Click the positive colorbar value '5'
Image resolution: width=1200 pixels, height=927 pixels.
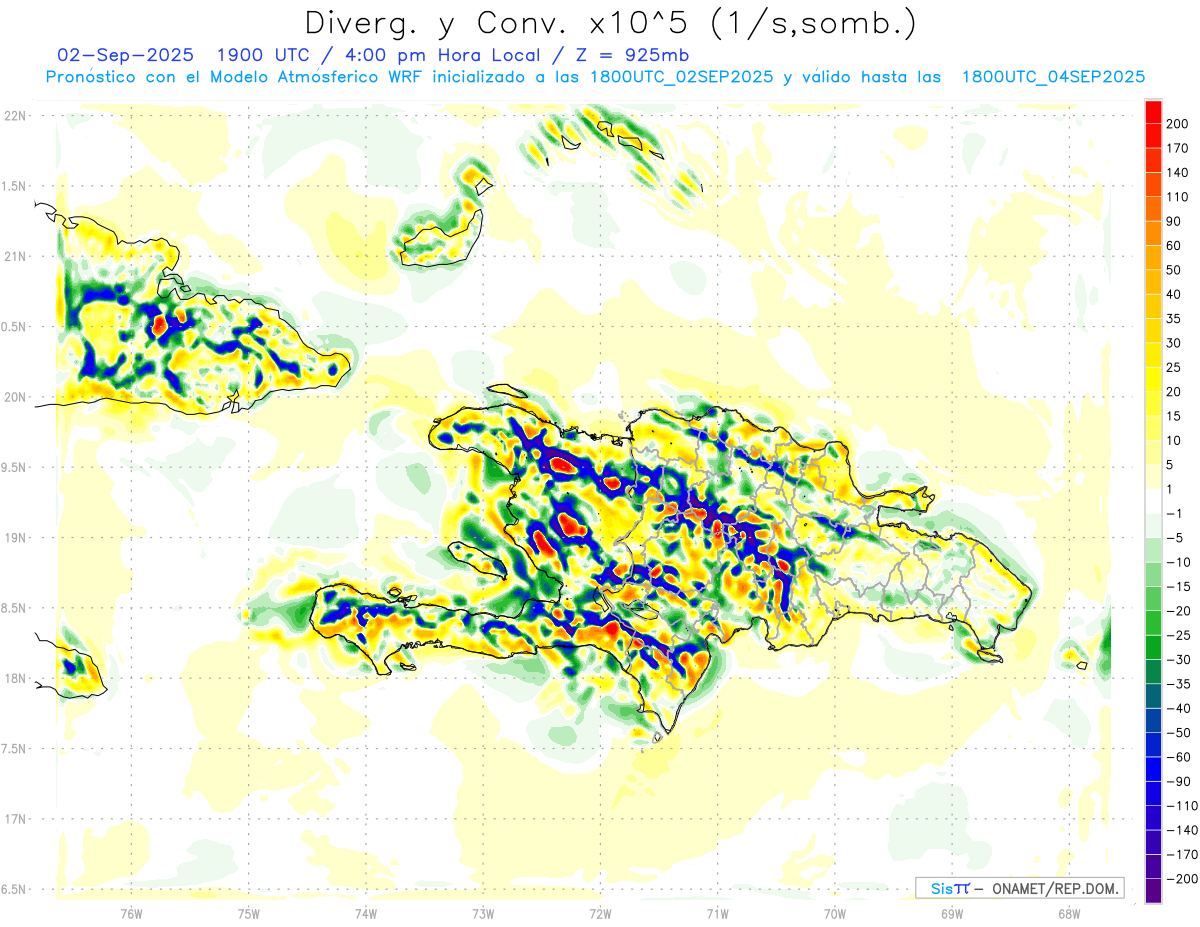1169,465
